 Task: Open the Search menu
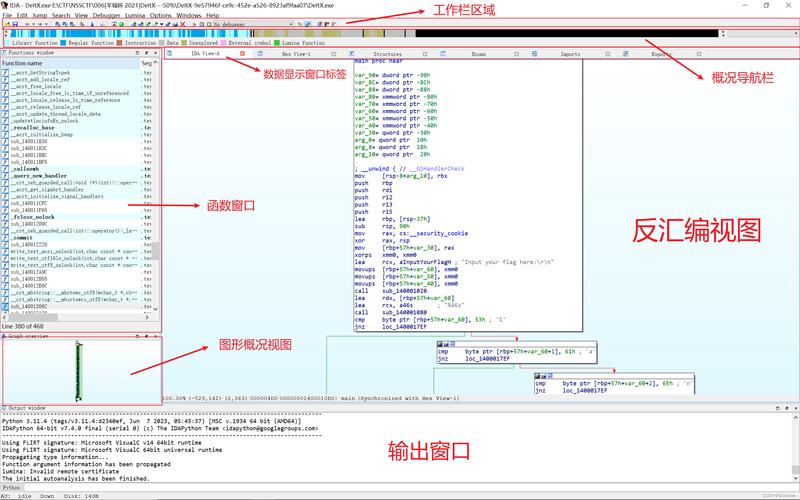(x=61, y=15)
